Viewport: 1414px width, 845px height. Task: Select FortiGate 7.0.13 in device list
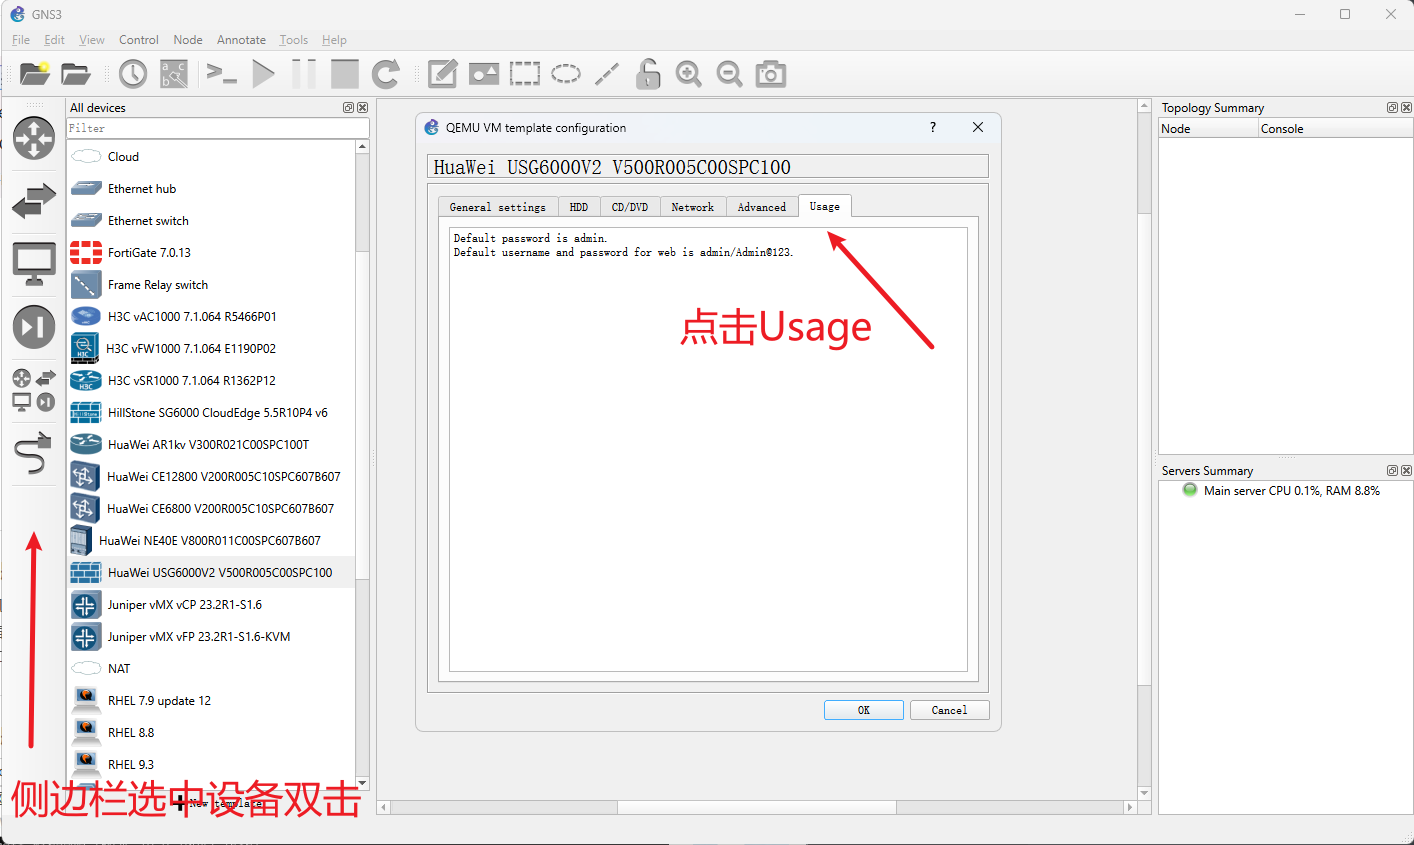pyautogui.click(x=149, y=253)
